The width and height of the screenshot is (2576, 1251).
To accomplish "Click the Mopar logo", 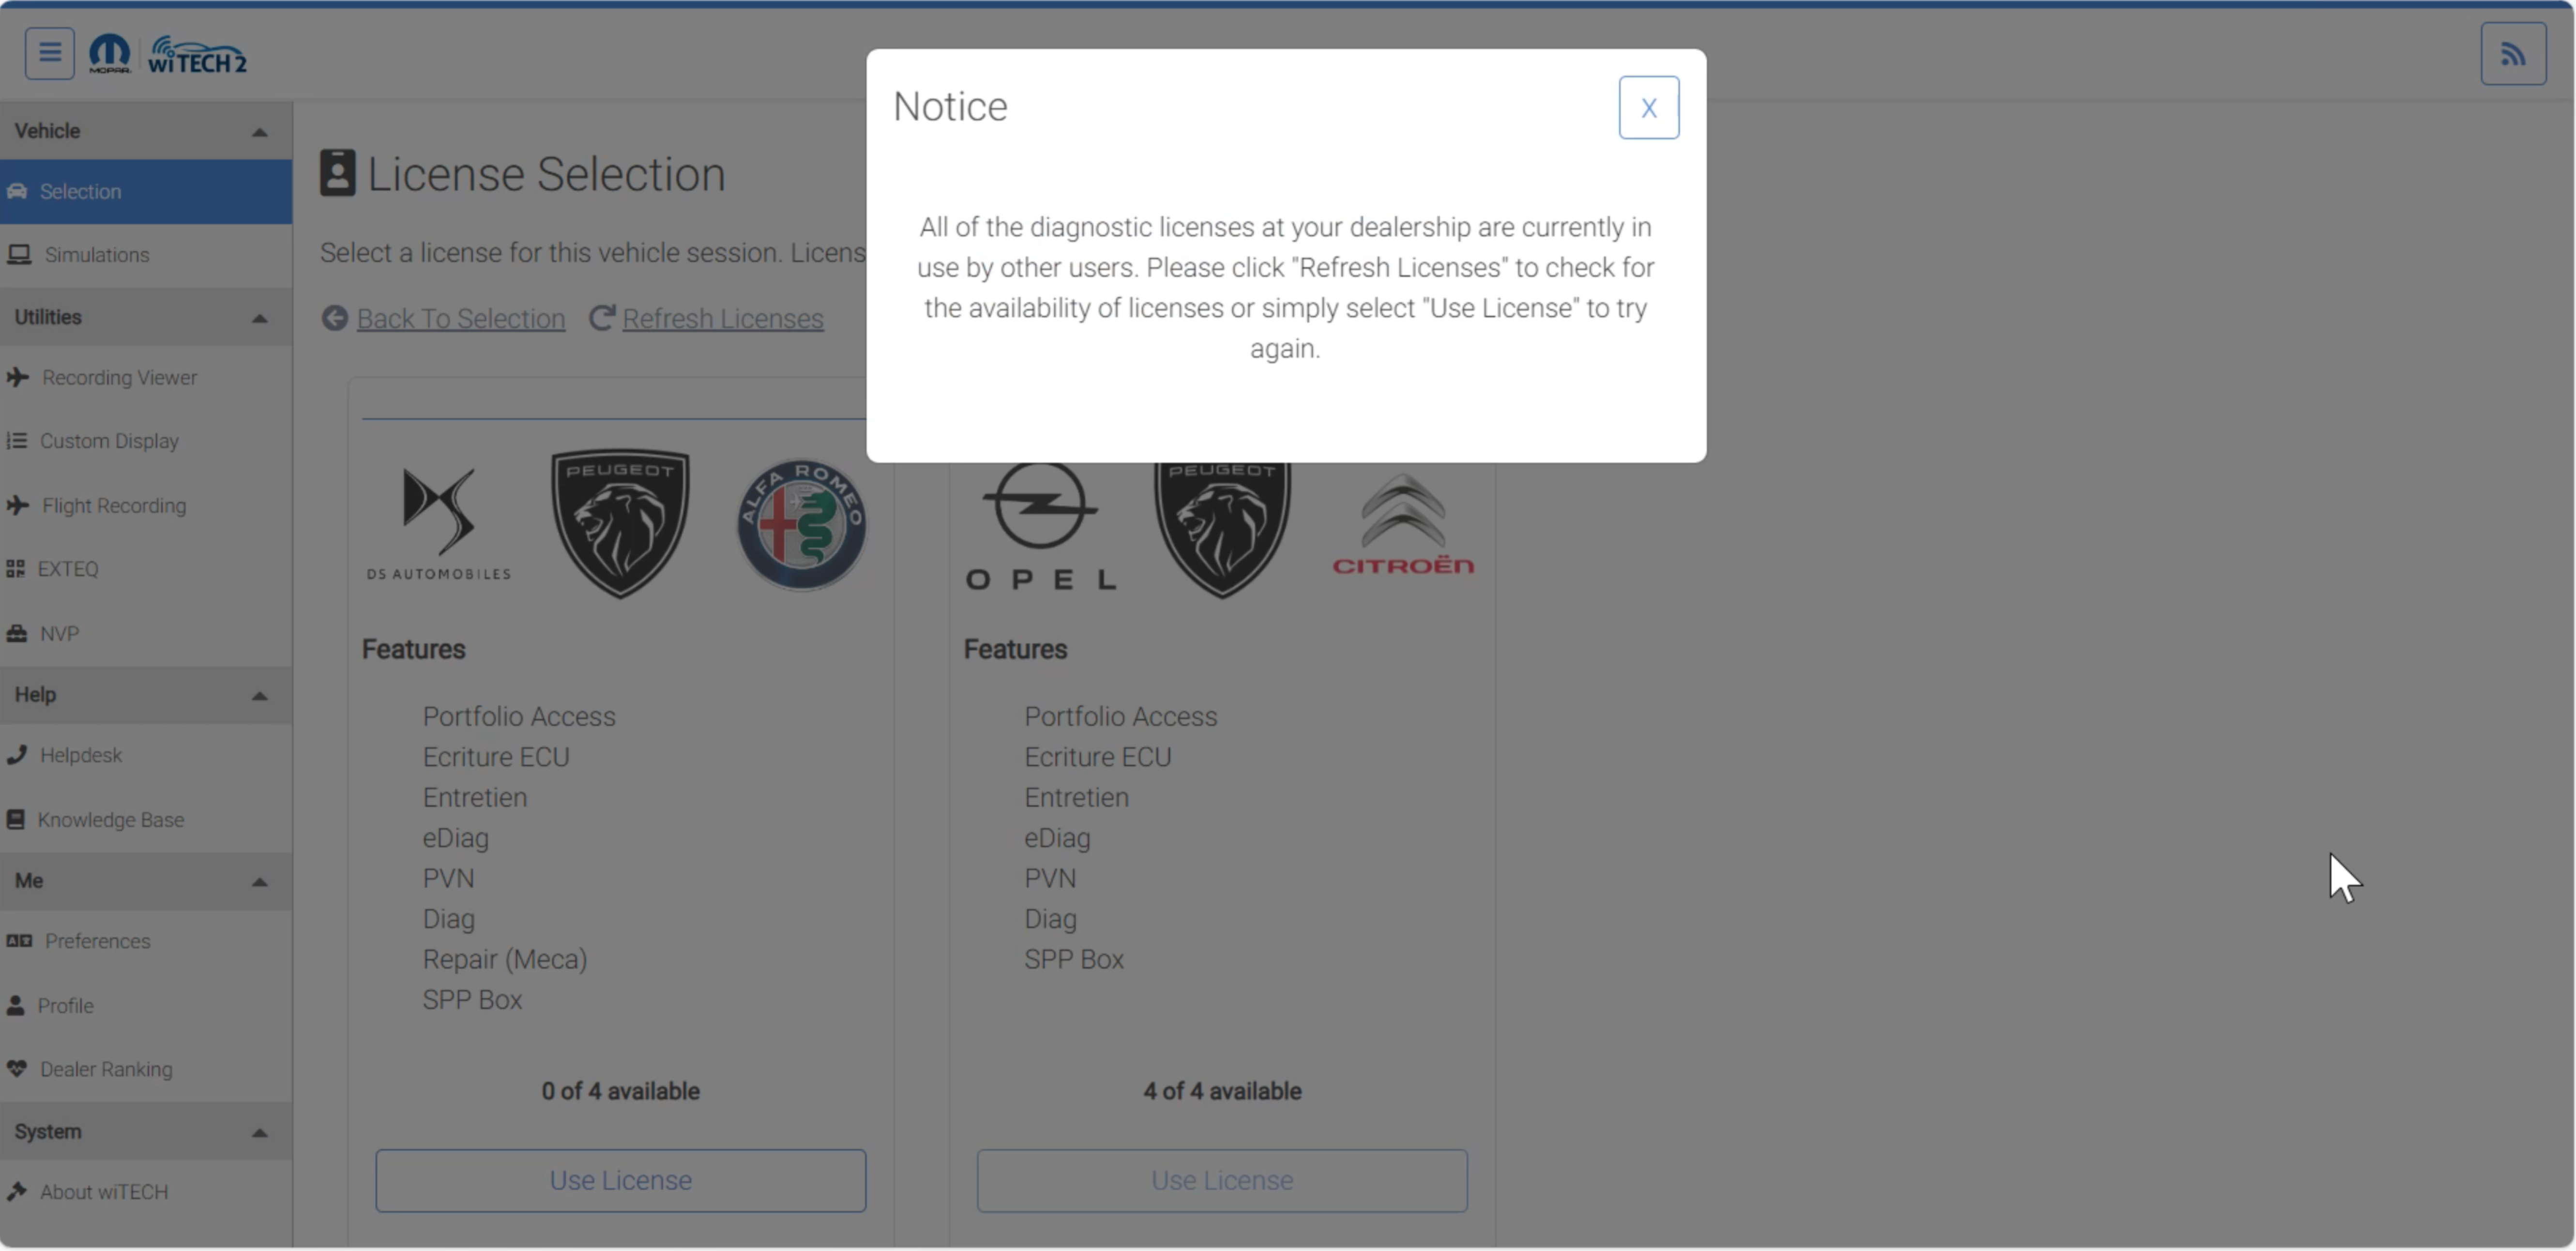I will click(x=110, y=54).
